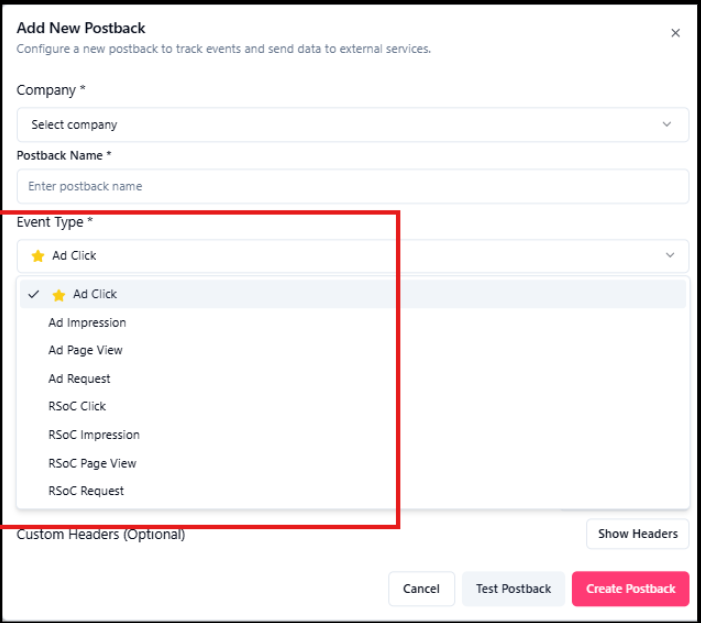Choose Ad Impression event type
701x623 pixels.
(87, 323)
